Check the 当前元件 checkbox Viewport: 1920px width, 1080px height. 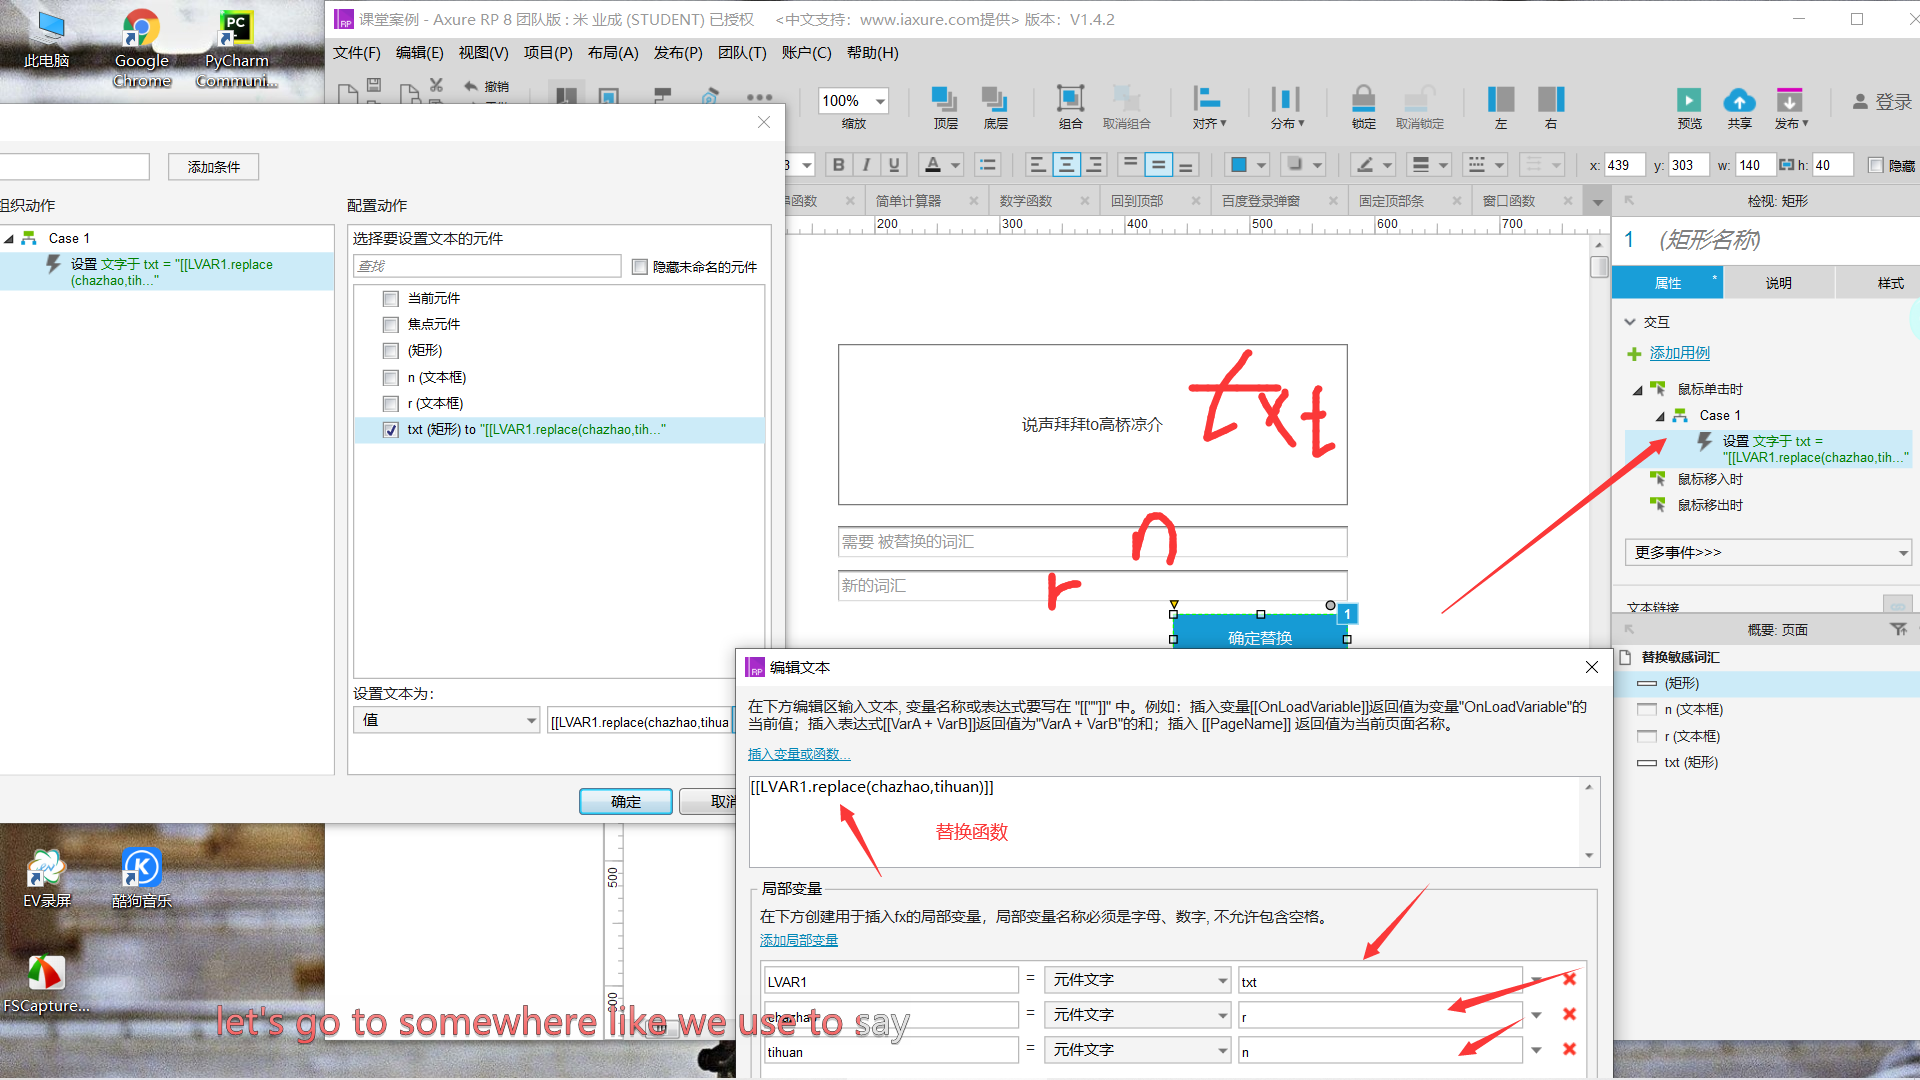click(x=391, y=298)
